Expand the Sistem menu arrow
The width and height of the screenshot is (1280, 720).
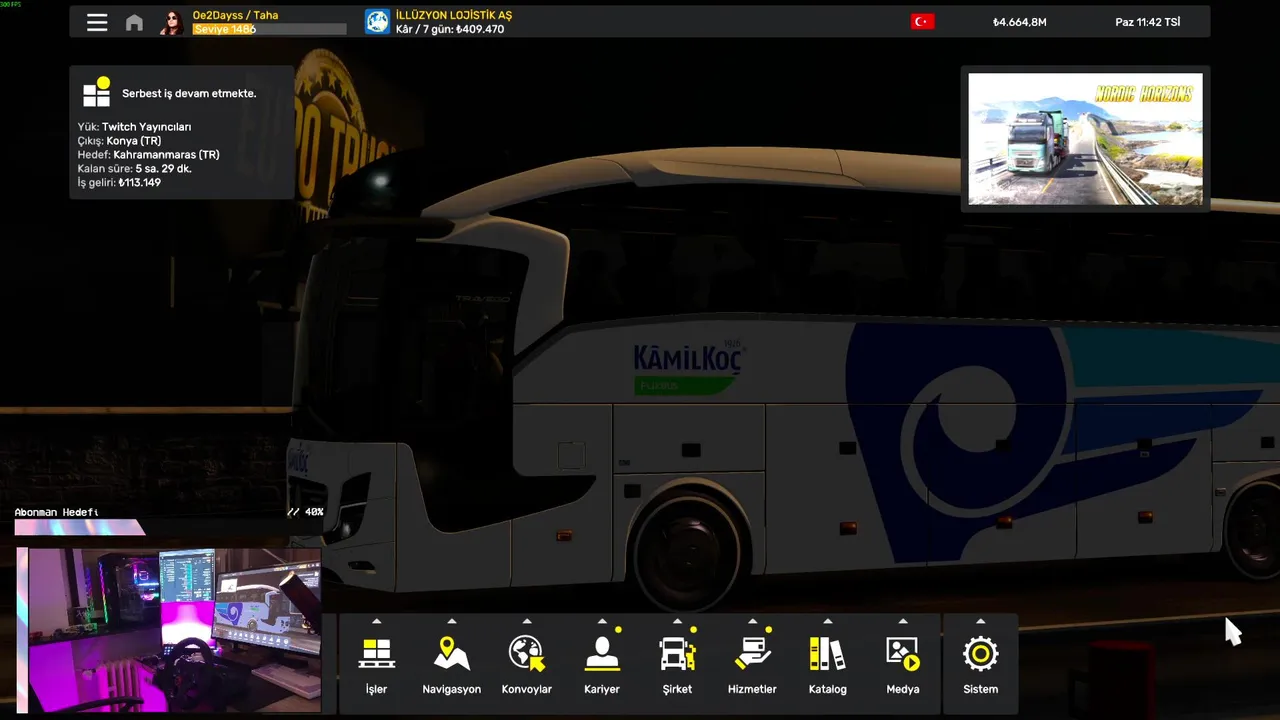[980, 621]
